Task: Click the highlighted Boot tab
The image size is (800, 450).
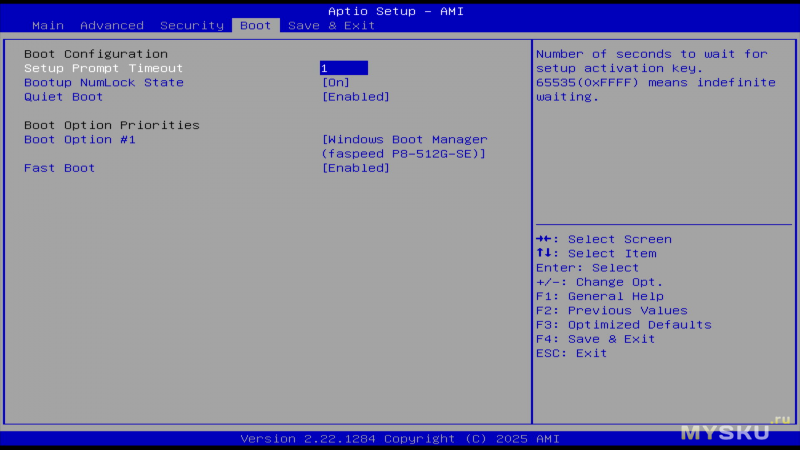Action: pyautogui.click(x=255, y=25)
